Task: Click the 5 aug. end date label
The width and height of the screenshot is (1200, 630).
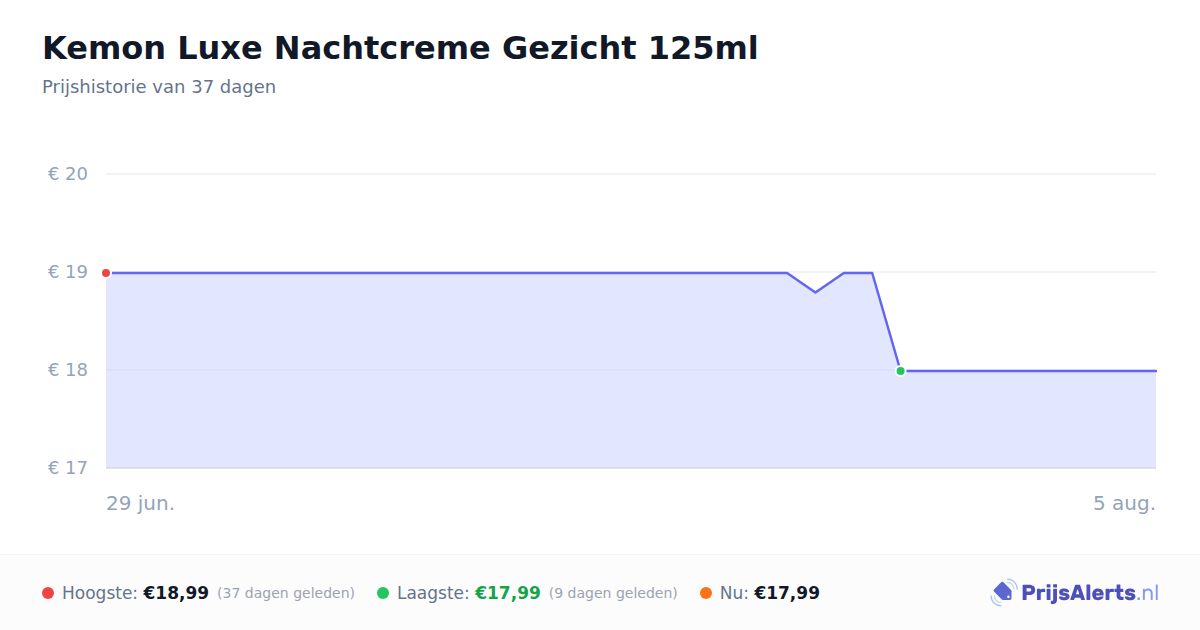Action: click(x=1124, y=503)
